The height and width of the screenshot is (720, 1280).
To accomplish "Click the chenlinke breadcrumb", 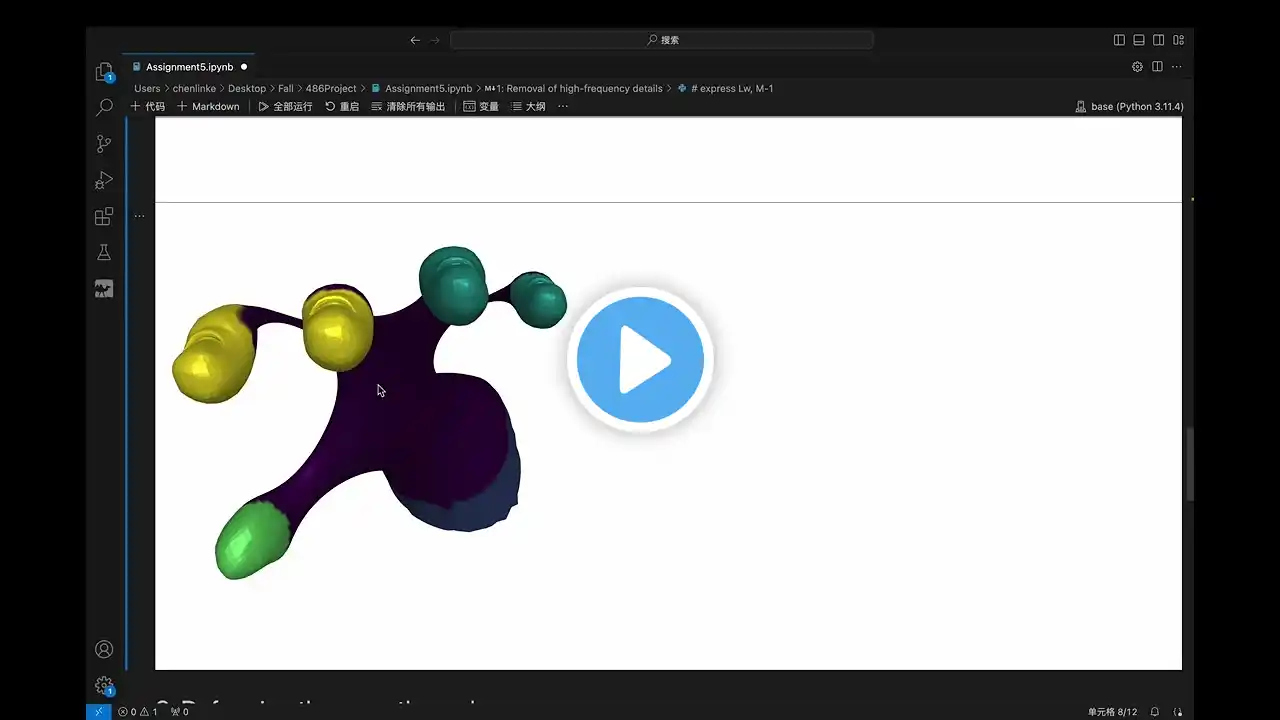I will [x=194, y=88].
